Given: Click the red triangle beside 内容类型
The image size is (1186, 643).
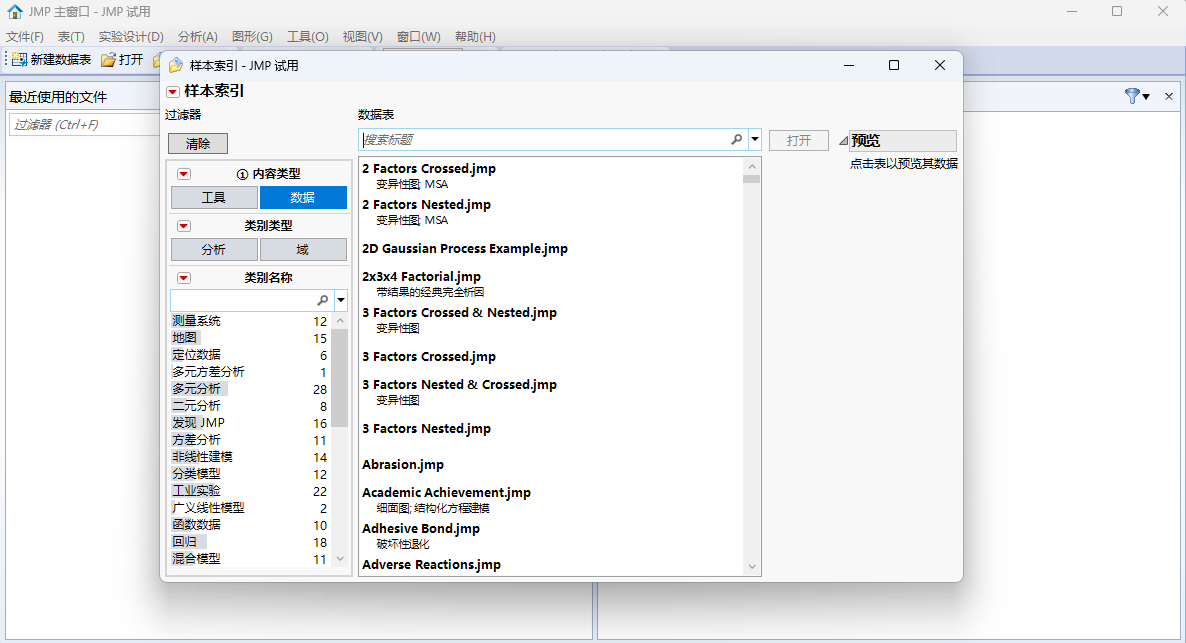Looking at the screenshot, I should [183, 174].
